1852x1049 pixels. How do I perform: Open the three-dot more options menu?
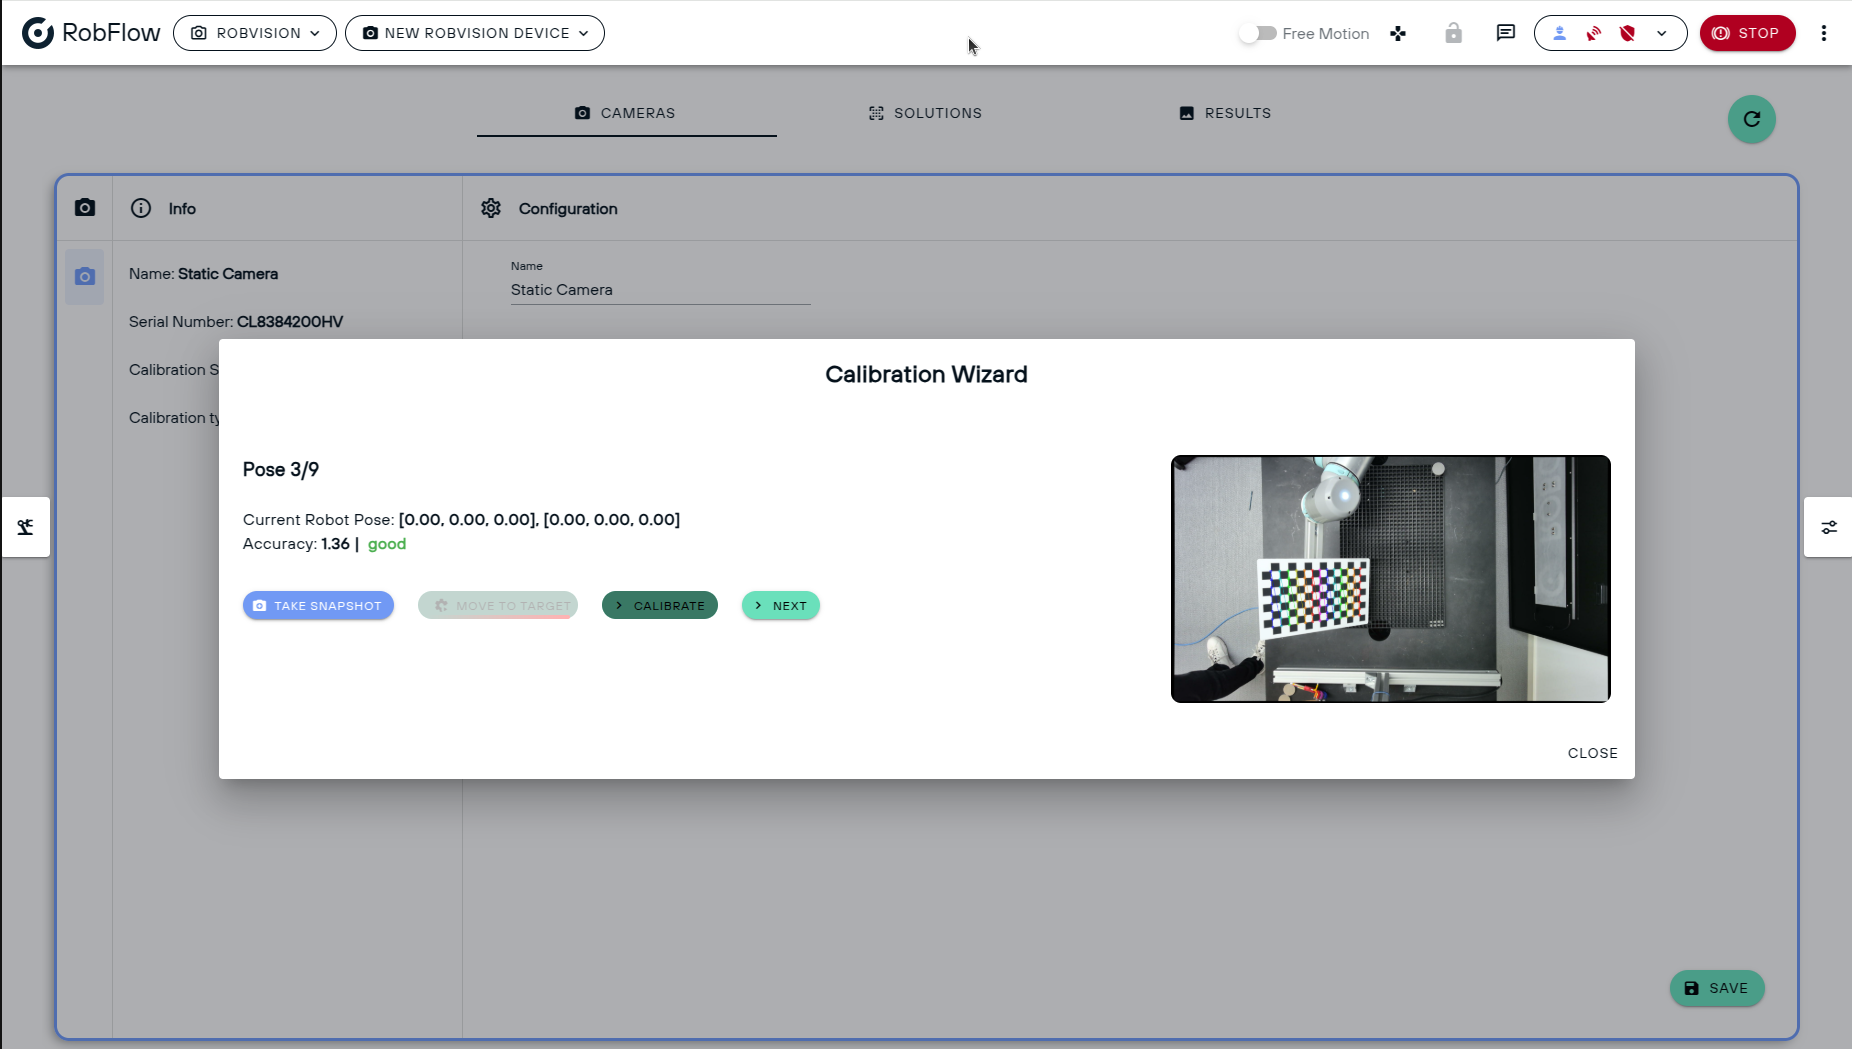point(1824,33)
